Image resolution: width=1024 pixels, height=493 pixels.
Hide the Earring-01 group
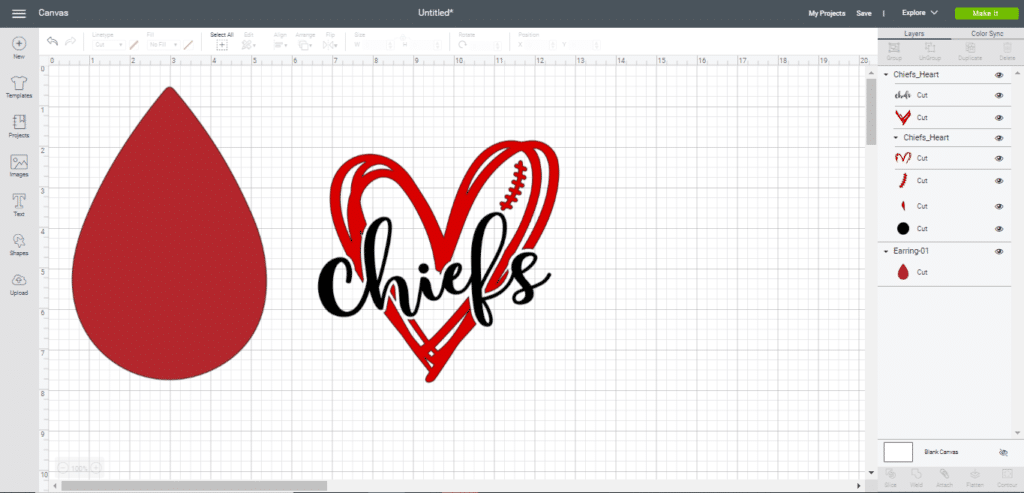(999, 251)
